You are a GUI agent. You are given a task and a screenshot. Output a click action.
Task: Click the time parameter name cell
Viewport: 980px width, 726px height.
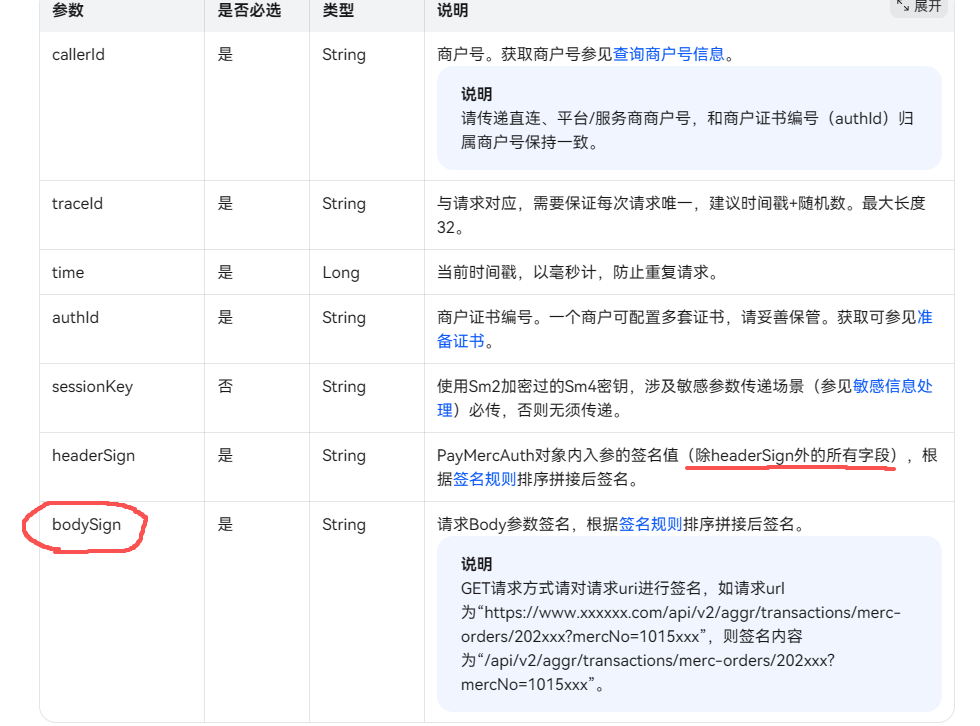pos(68,273)
